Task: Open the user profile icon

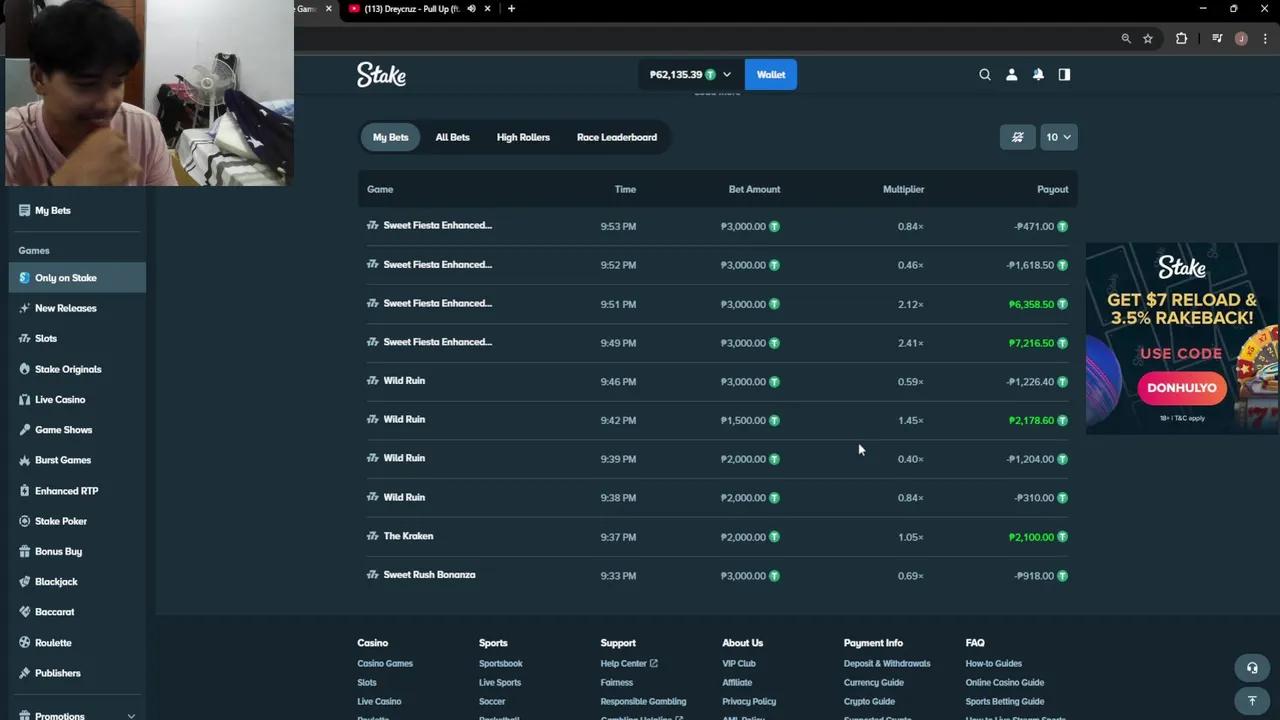Action: (x=1011, y=75)
